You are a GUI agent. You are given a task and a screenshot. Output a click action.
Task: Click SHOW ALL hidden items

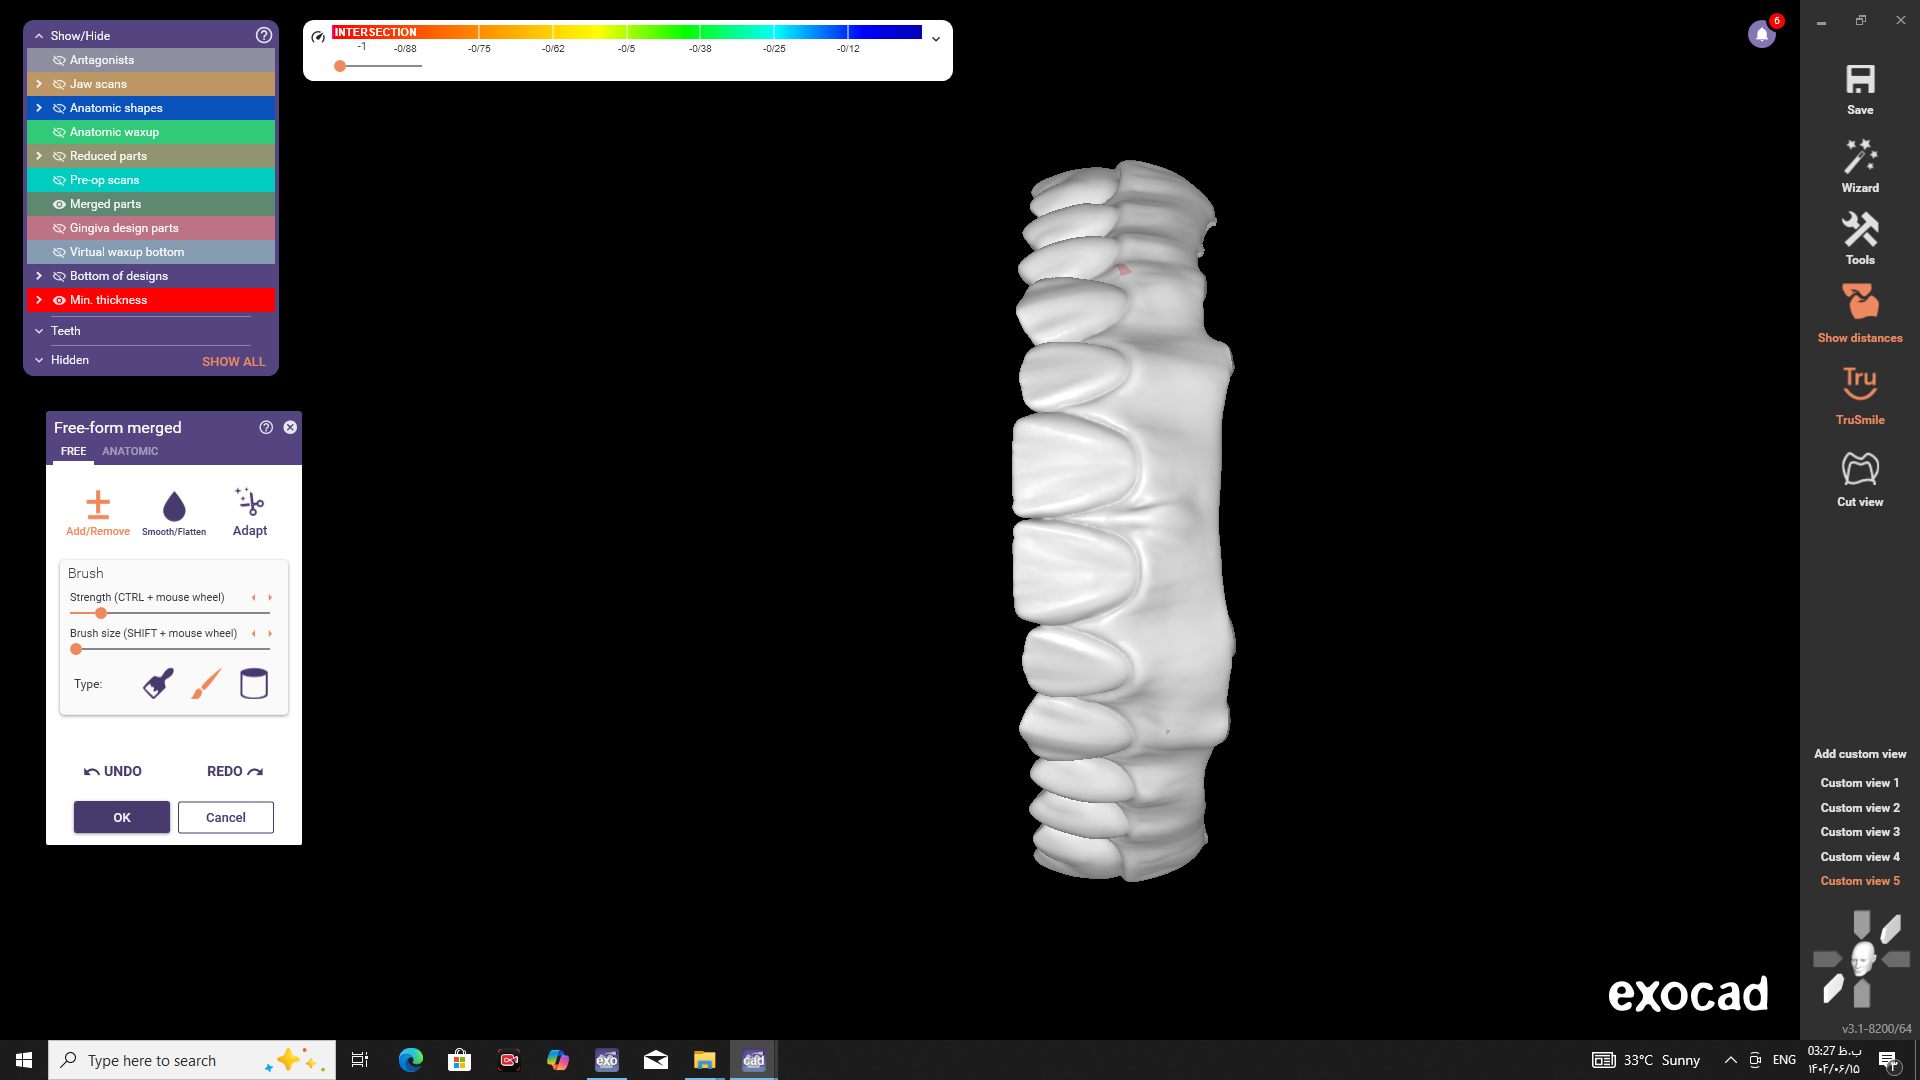(233, 361)
